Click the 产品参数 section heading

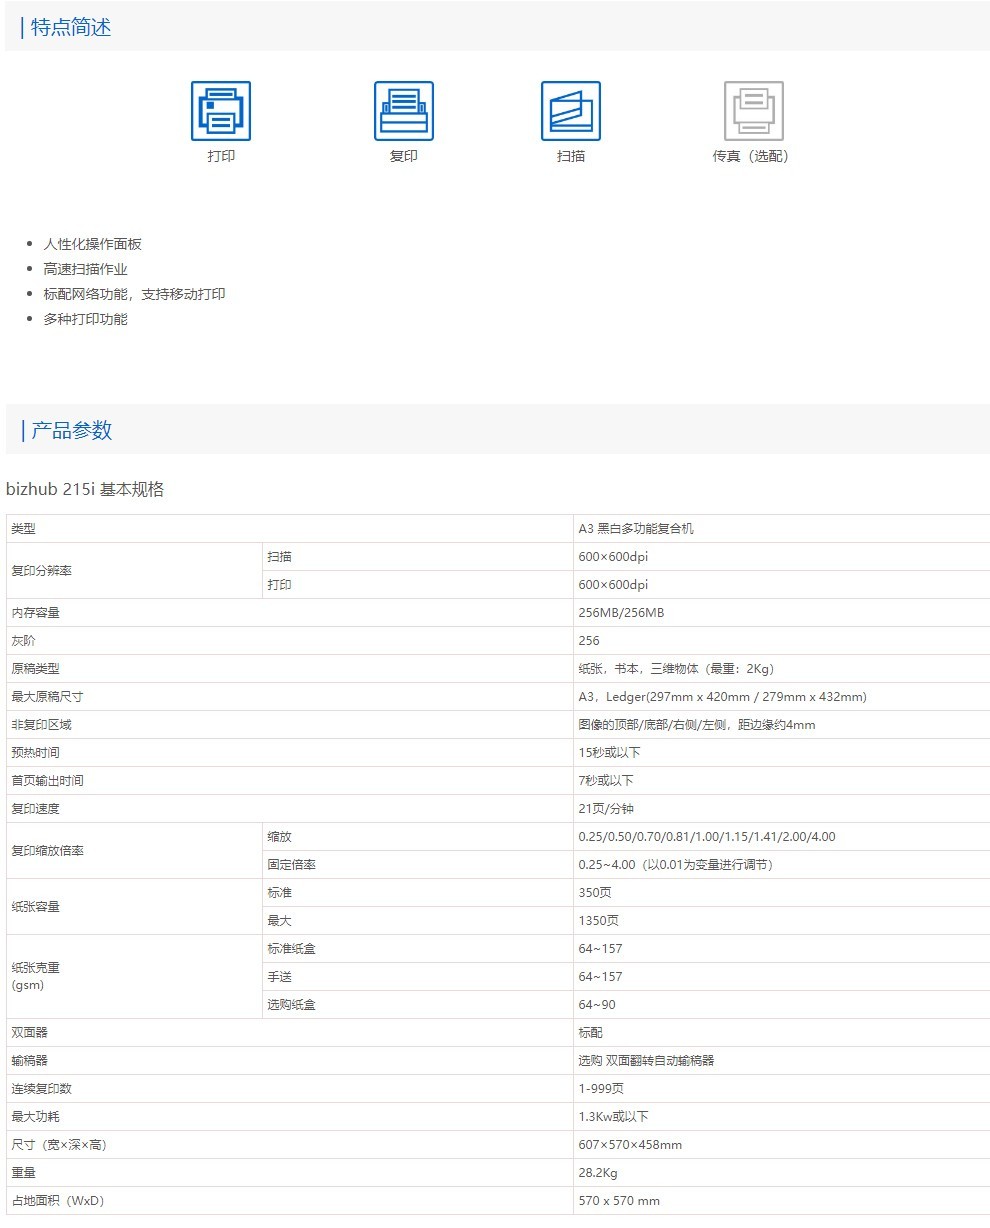click(x=71, y=430)
